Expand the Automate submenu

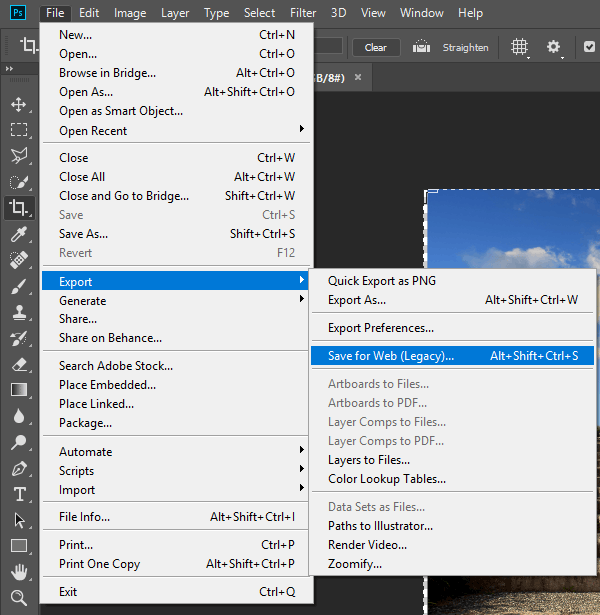click(176, 451)
